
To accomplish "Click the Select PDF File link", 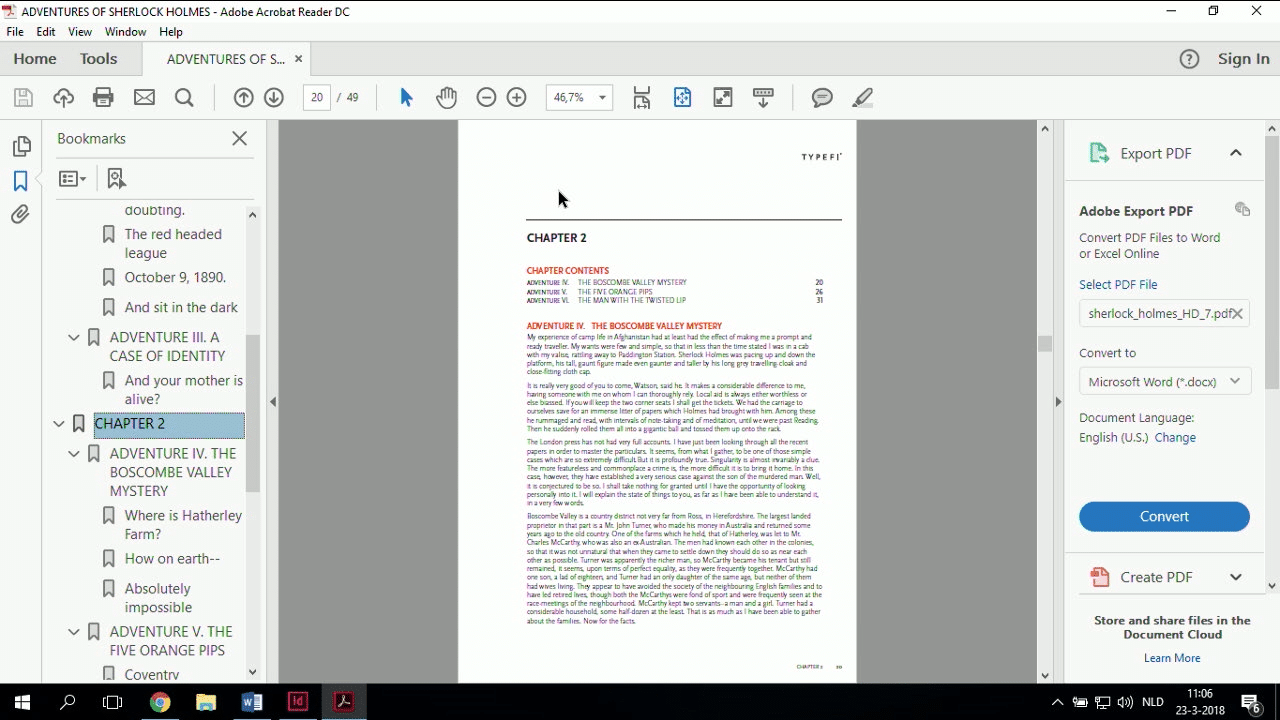I will click(x=1118, y=284).
